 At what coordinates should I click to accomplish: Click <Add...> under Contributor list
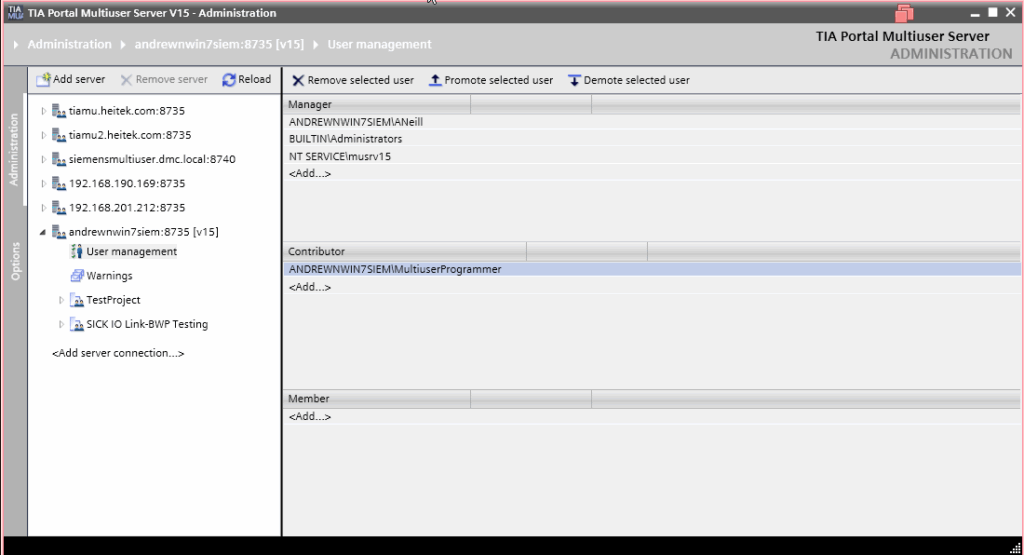tap(310, 287)
